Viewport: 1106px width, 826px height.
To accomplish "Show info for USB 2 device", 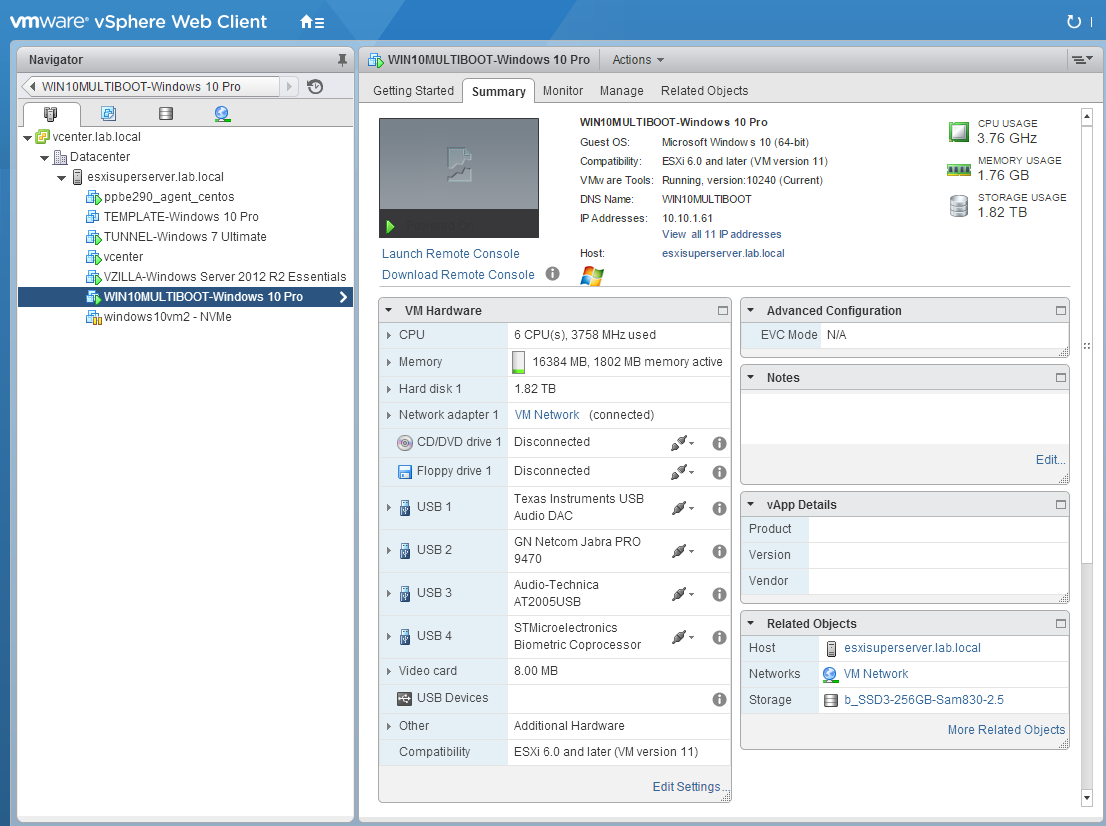I will [x=719, y=551].
